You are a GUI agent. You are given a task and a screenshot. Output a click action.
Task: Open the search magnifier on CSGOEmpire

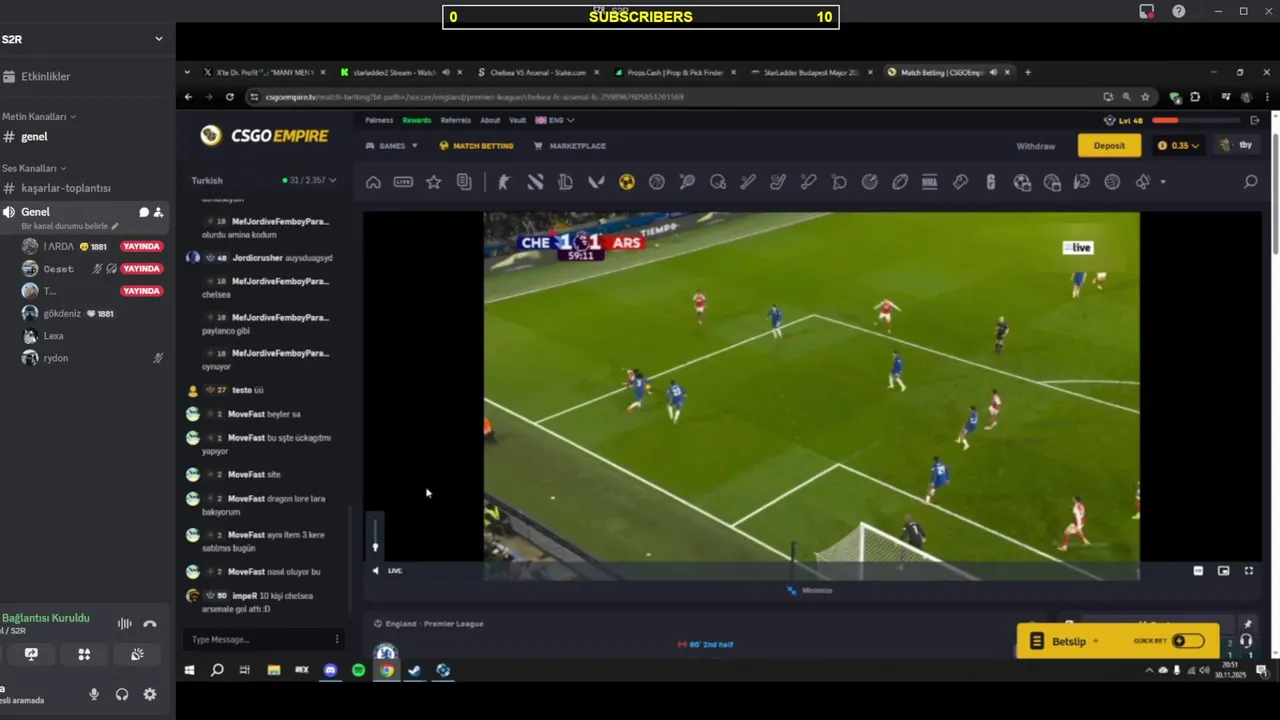click(1250, 182)
